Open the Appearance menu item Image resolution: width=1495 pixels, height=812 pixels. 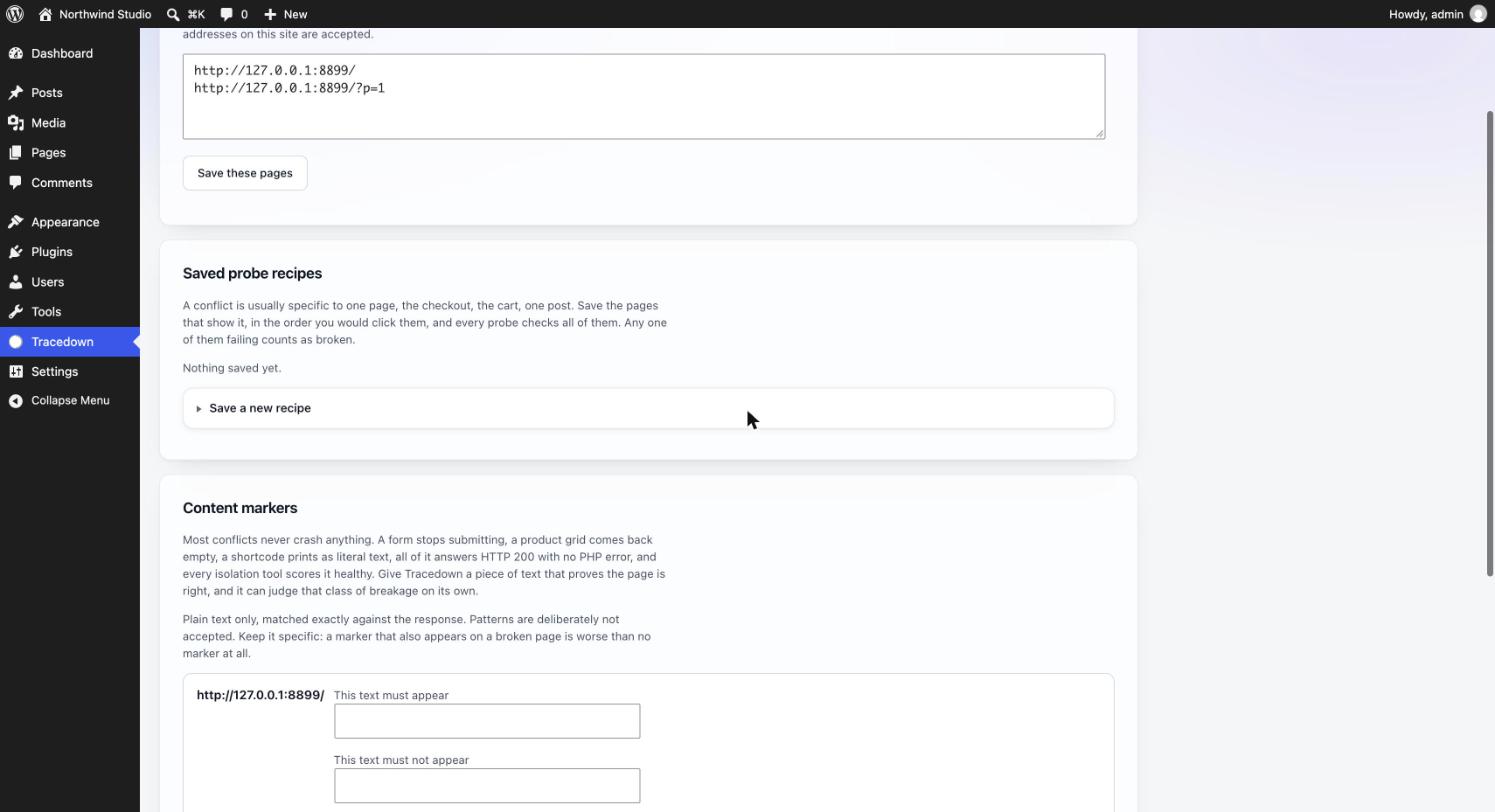coord(70,221)
